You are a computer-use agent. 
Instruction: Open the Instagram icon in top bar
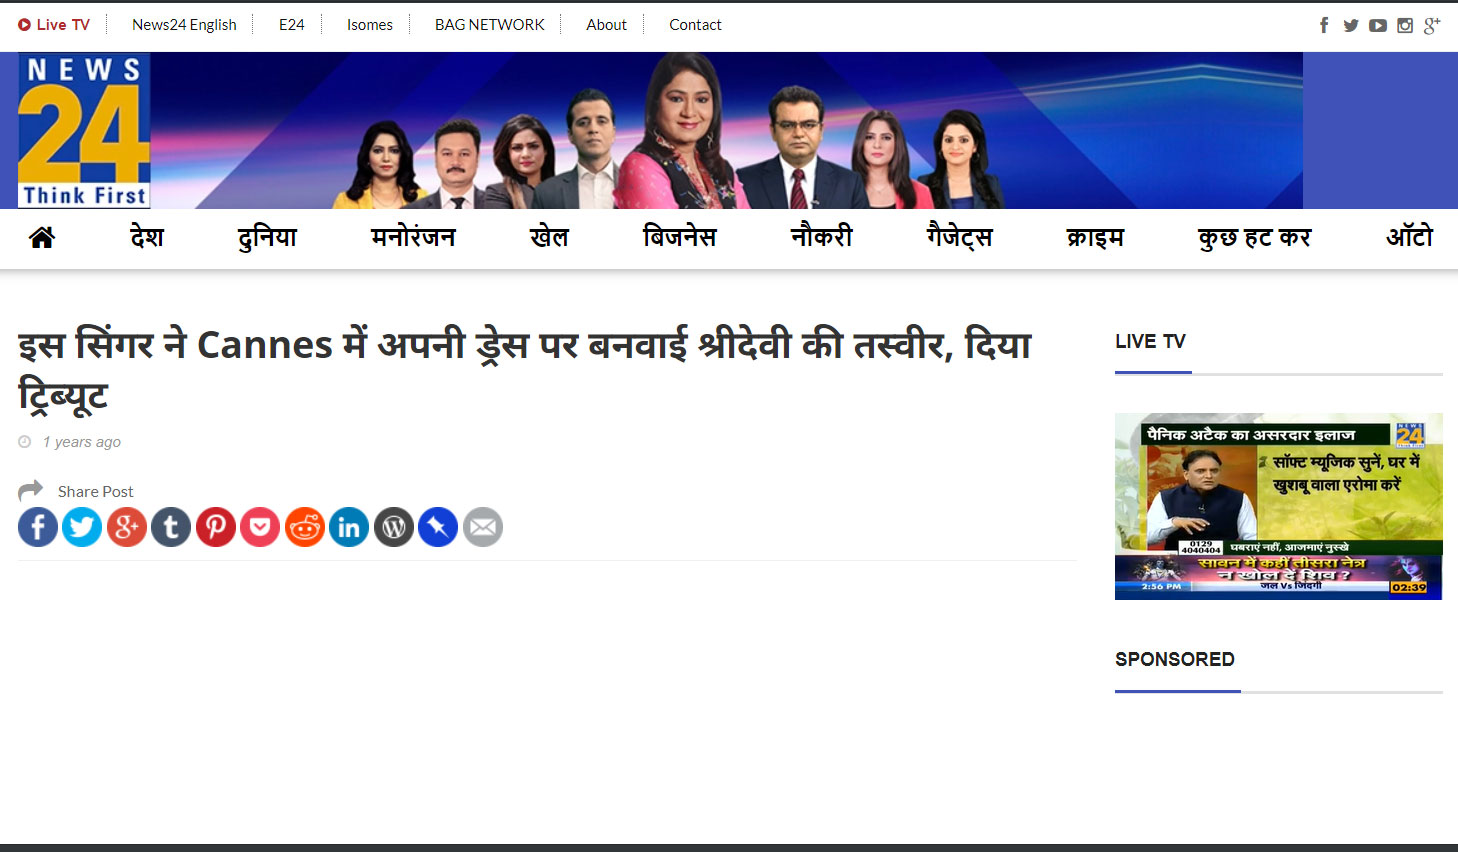(1405, 25)
